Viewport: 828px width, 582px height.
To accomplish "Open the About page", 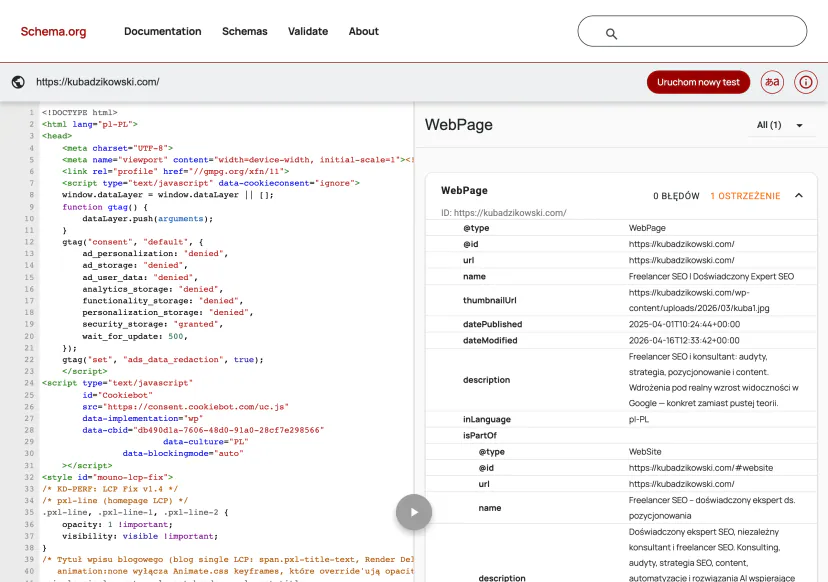I will (363, 32).
